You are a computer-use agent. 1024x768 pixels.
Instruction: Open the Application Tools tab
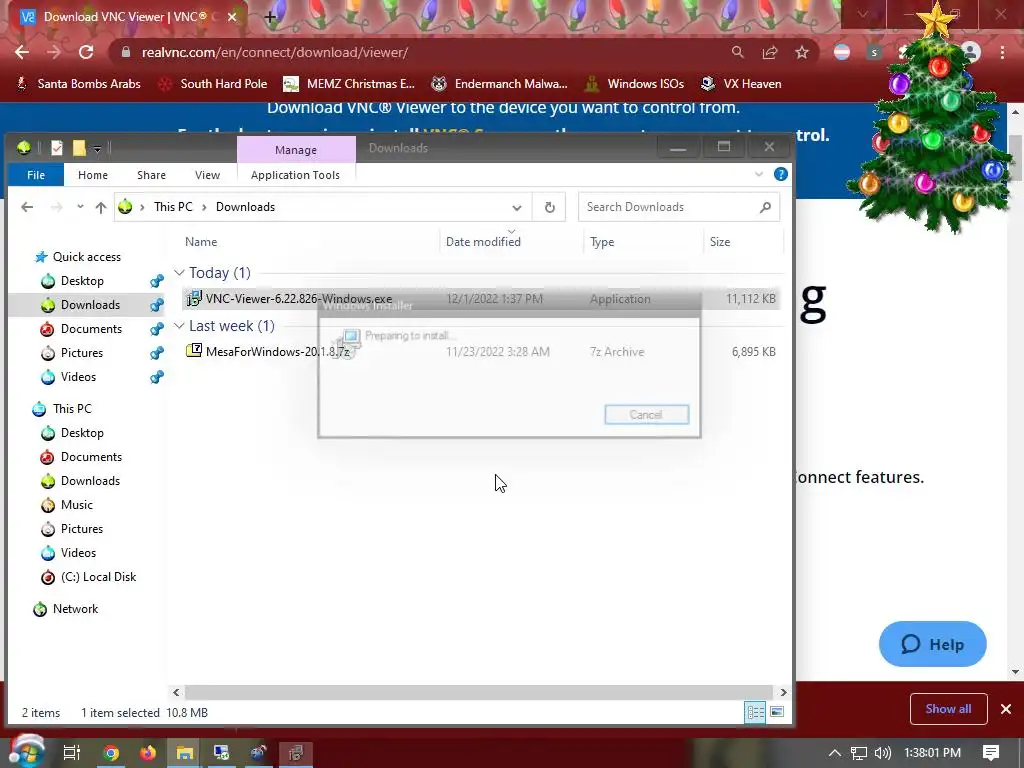click(295, 175)
